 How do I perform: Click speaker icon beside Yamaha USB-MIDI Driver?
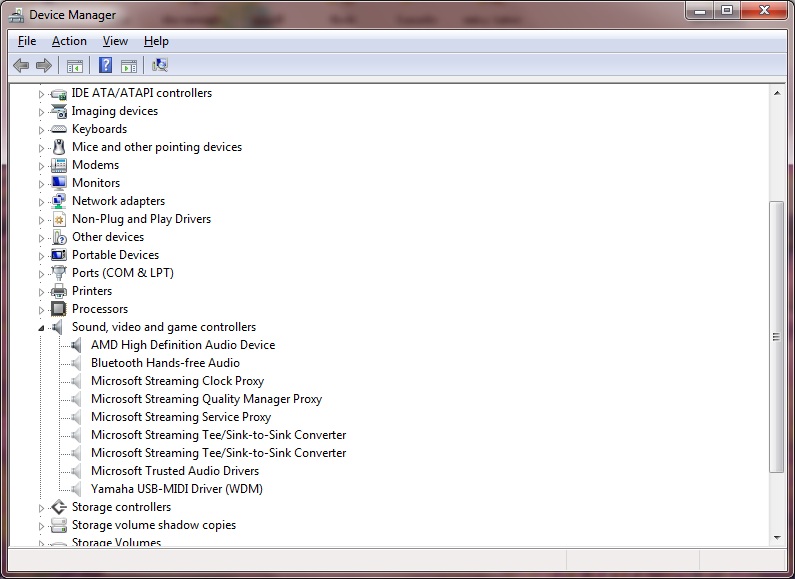click(x=76, y=489)
